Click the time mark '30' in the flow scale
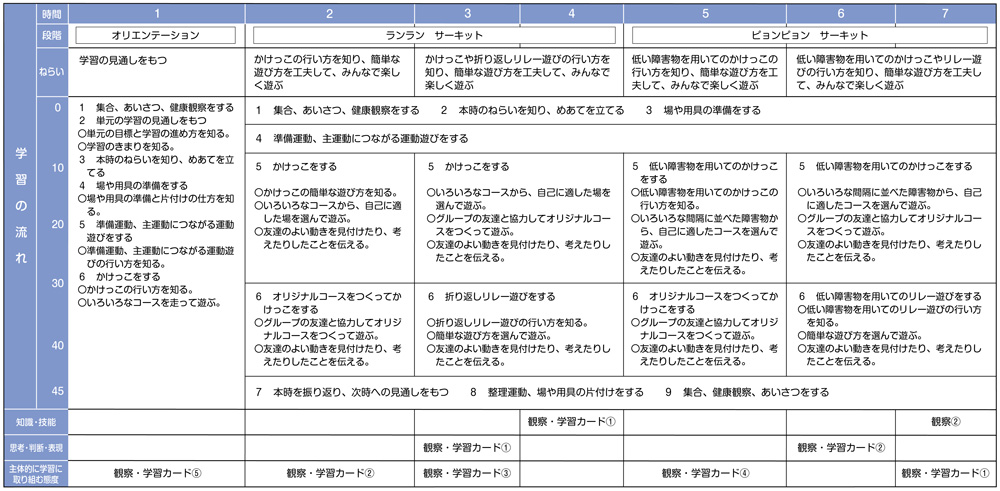The height and width of the screenshot is (491, 1000). click(x=57, y=283)
